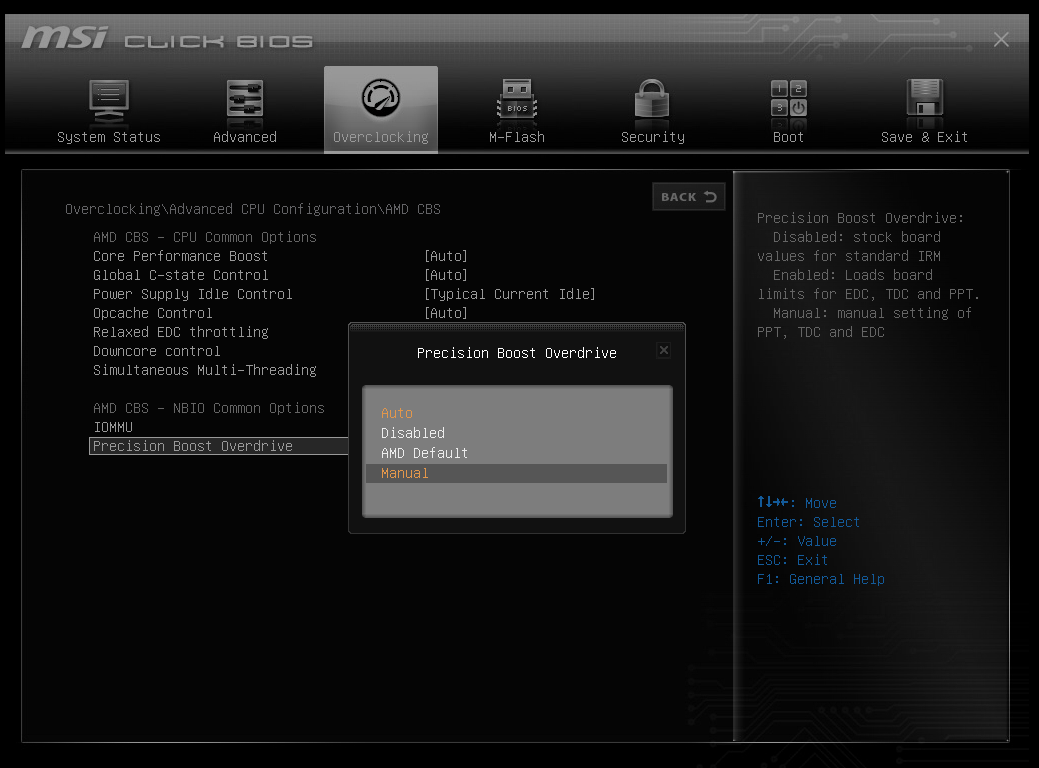The width and height of the screenshot is (1039, 768).
Task: Open Core Performance Boost [Auto] value
Action: click(446, 256)
